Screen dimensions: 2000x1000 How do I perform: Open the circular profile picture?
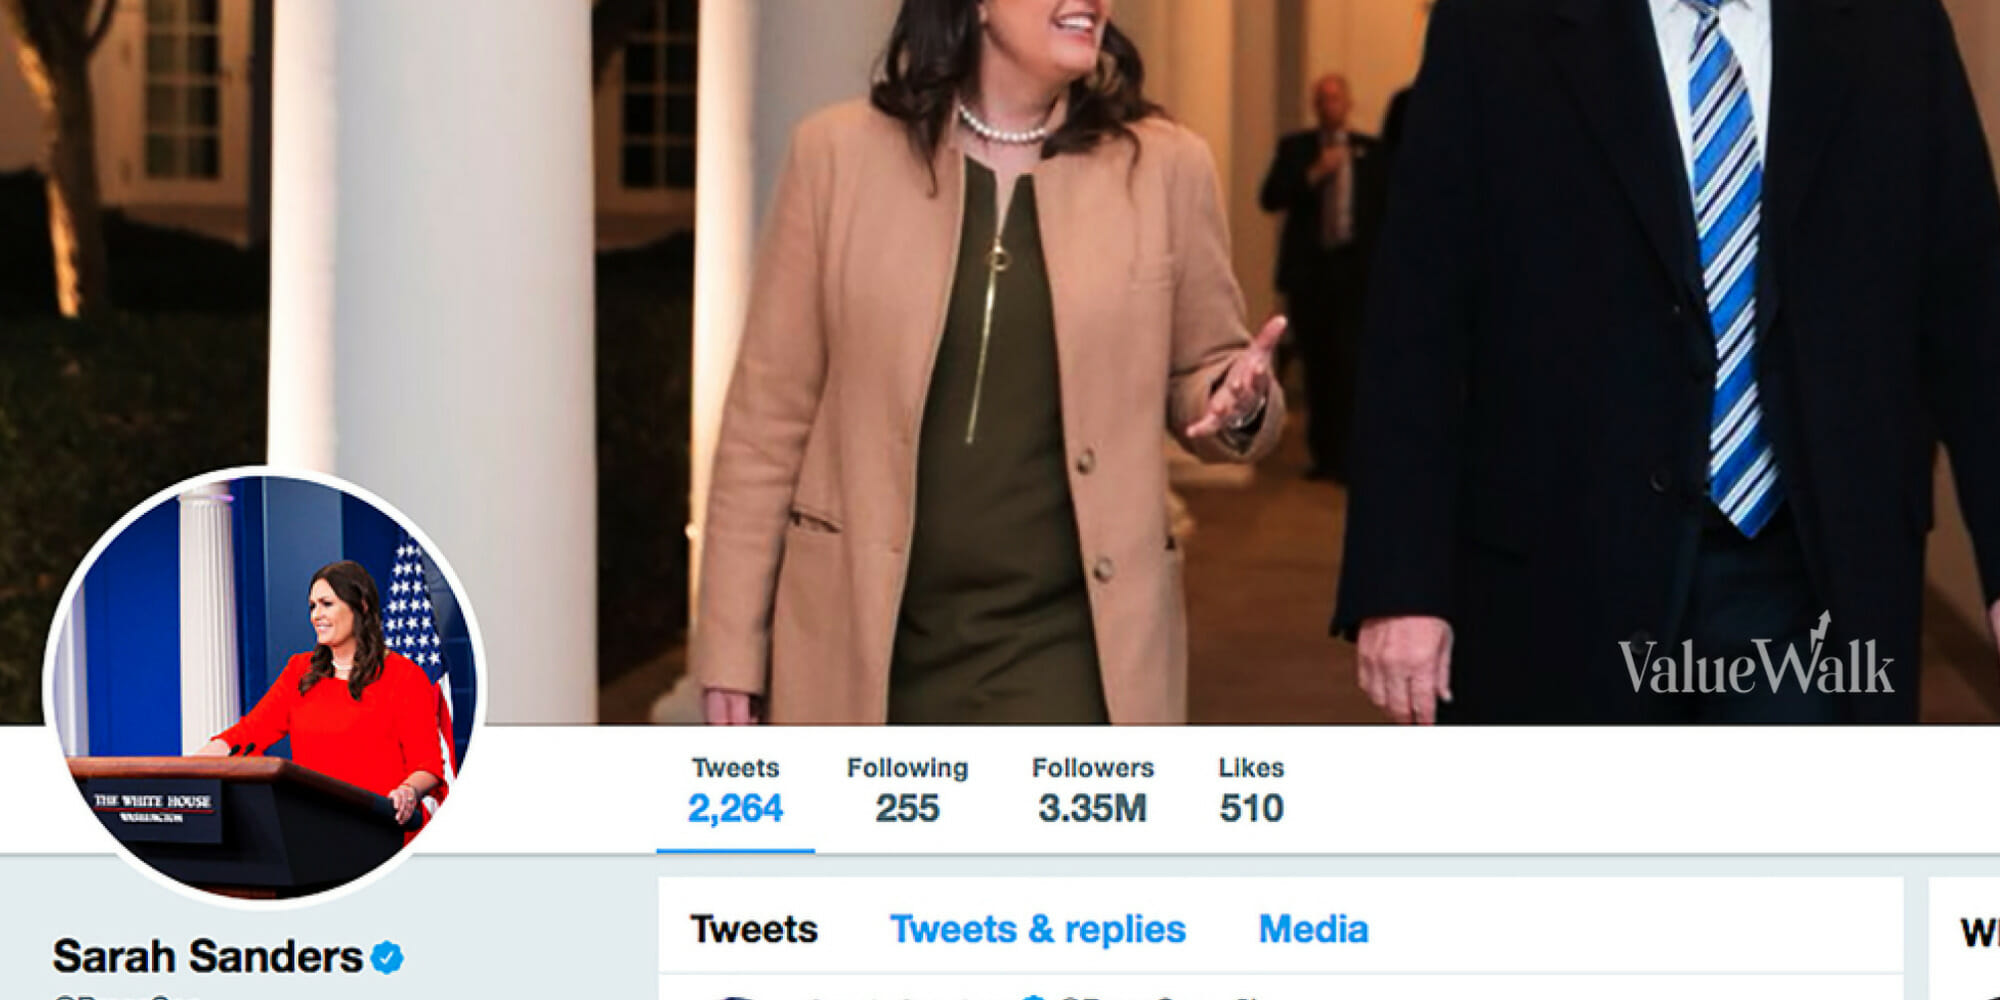tap(266, 686)
